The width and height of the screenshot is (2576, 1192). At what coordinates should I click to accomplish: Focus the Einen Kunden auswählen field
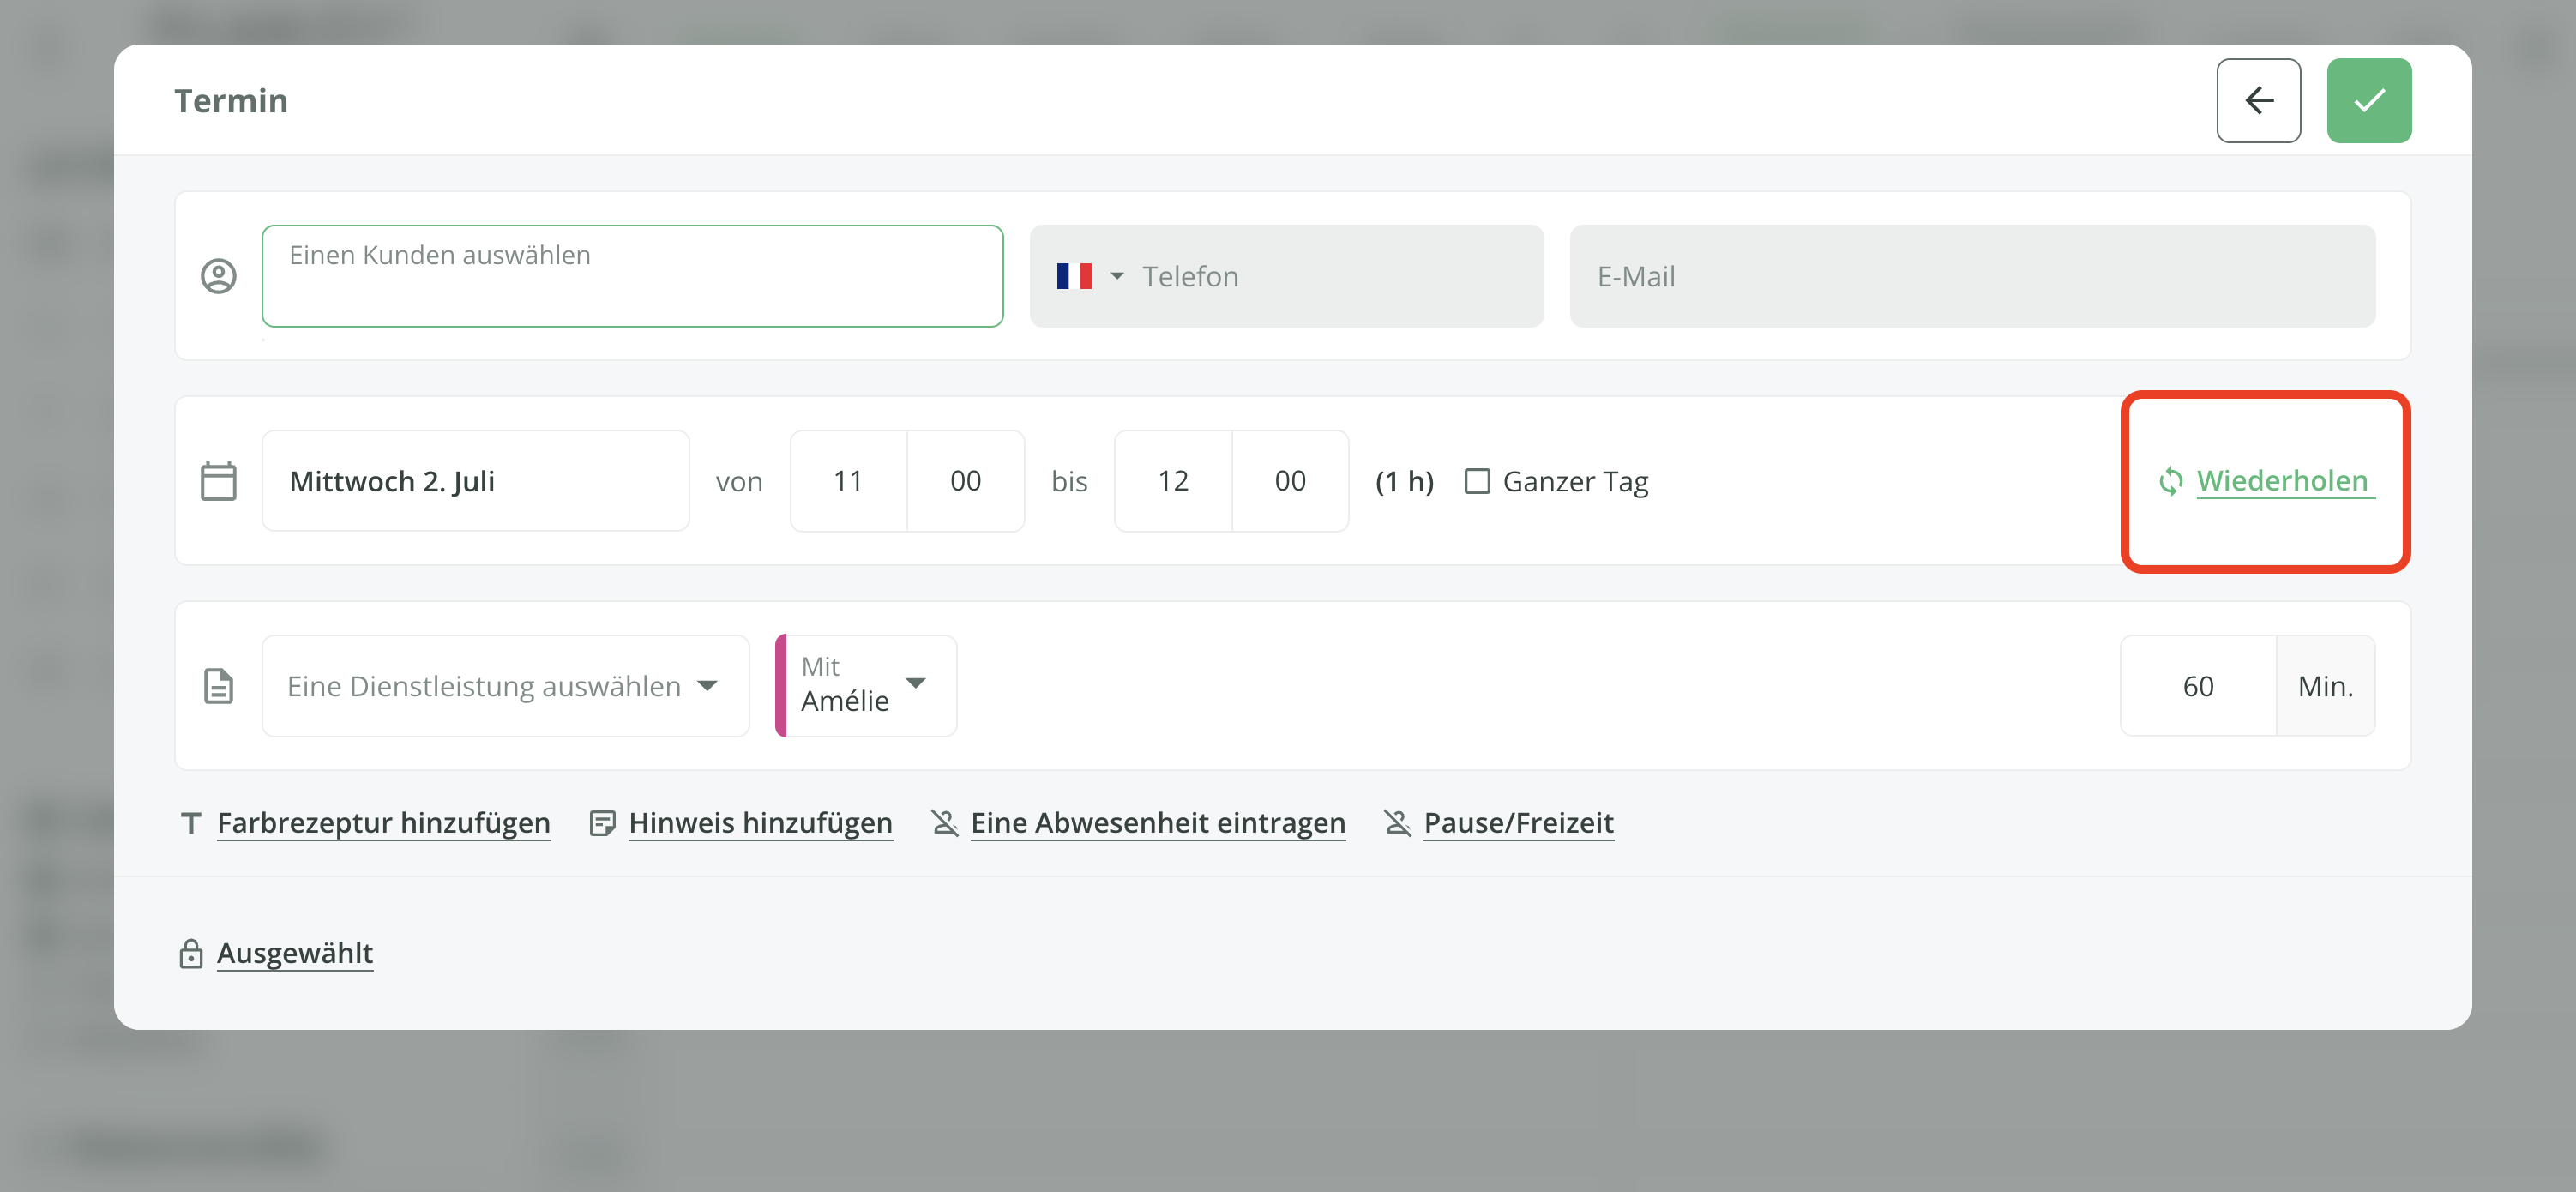point(632,276)
